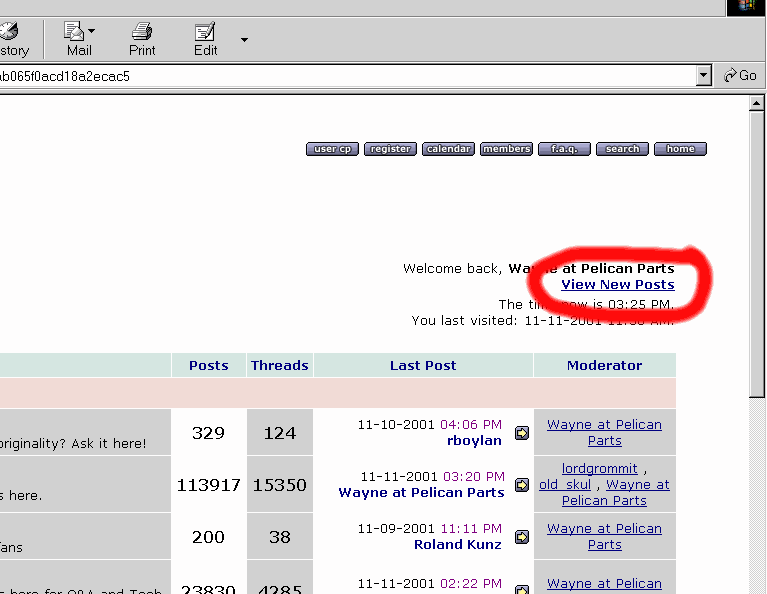Open the History toolbar button
Viewport: 767px width, 594px height.
[12, 40]
